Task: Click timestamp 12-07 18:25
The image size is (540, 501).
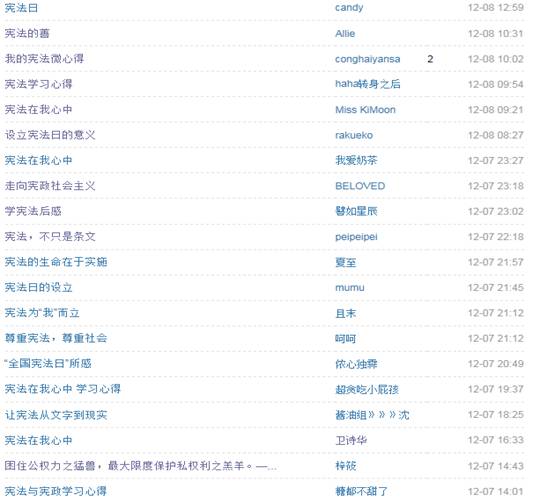Action: click(x=496, y=415)
